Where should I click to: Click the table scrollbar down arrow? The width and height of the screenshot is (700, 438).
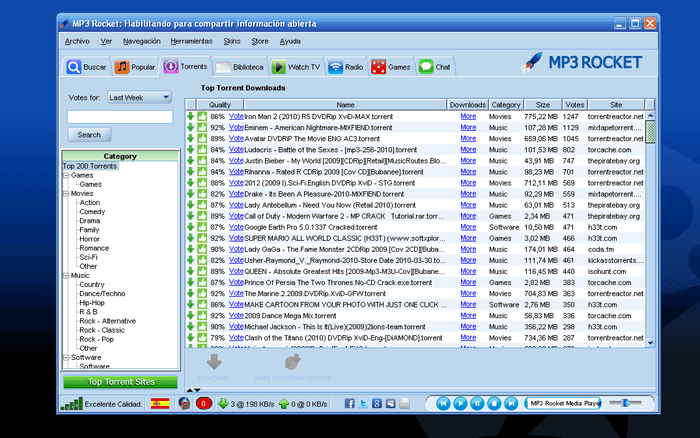pos(650,343)
